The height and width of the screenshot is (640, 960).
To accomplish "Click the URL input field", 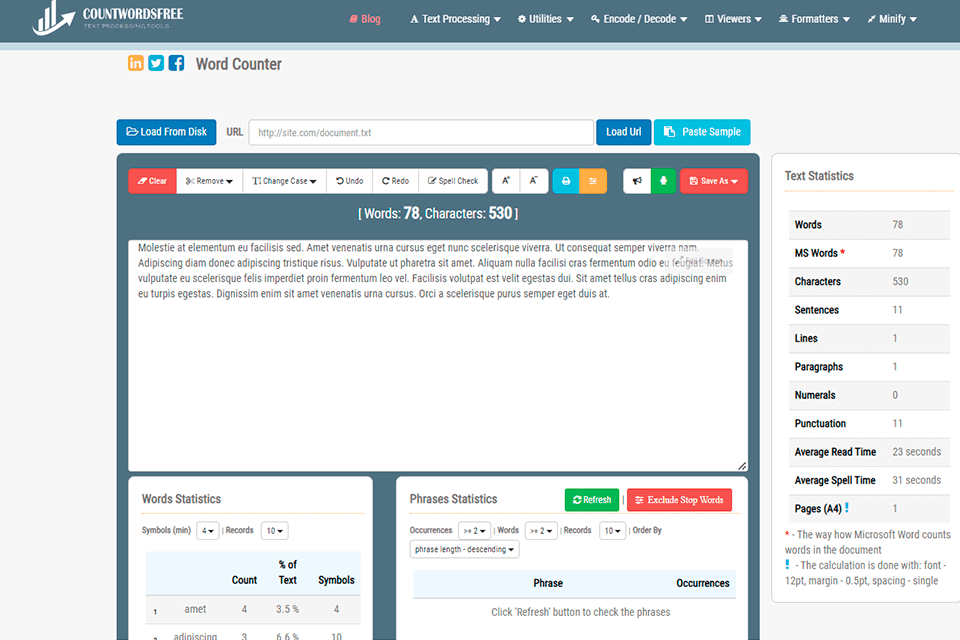I will tap(421, 132).
